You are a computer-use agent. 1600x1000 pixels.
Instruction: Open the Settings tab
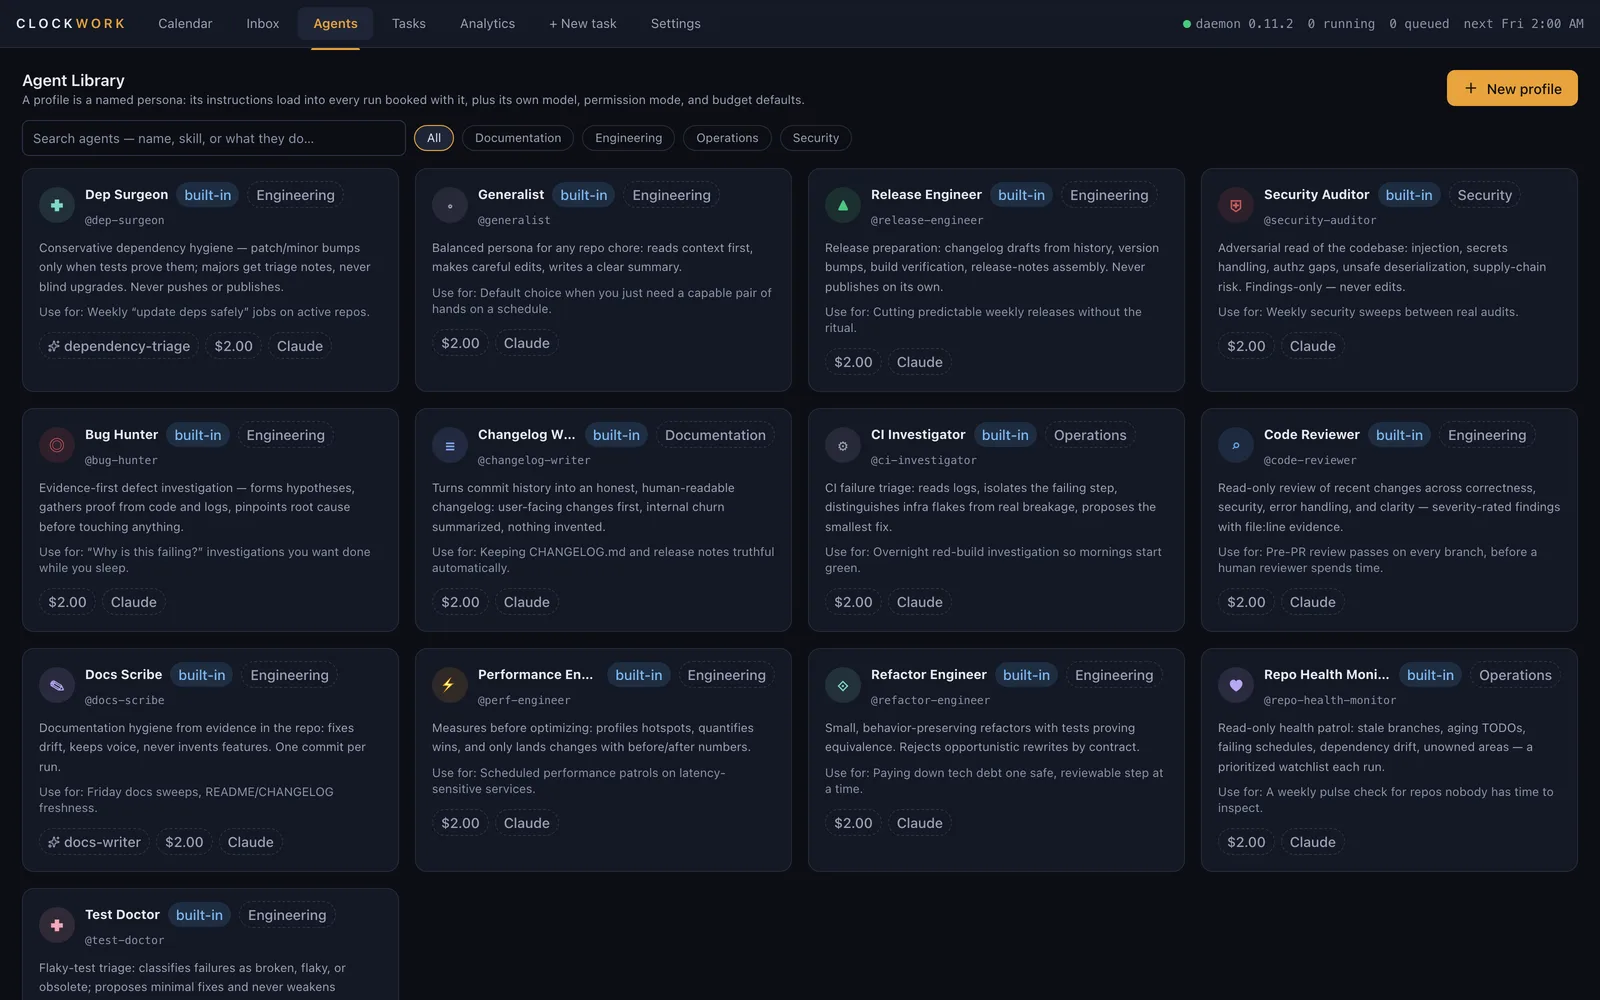tap(676, 23)
